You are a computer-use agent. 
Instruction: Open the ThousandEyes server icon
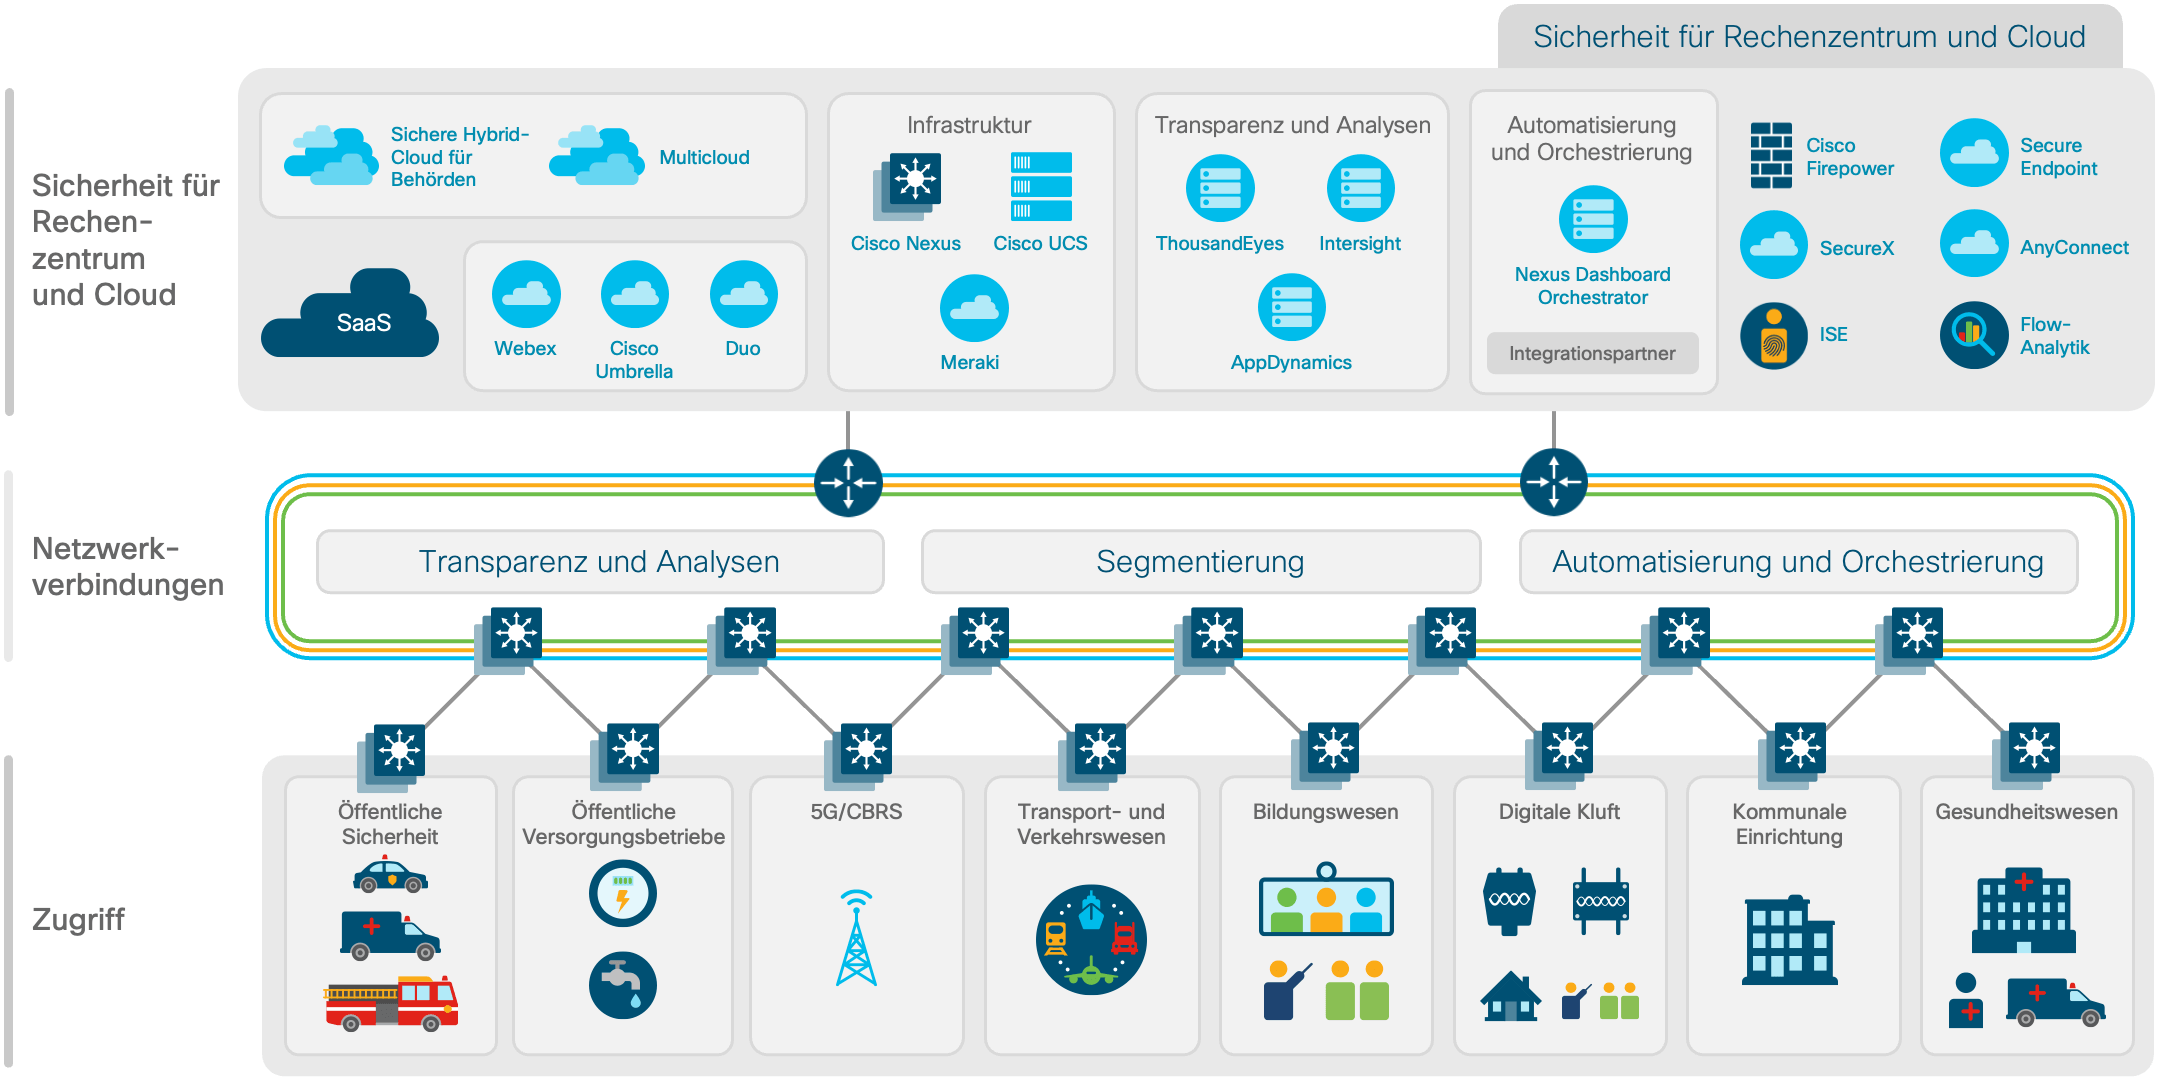(1220, 188)
